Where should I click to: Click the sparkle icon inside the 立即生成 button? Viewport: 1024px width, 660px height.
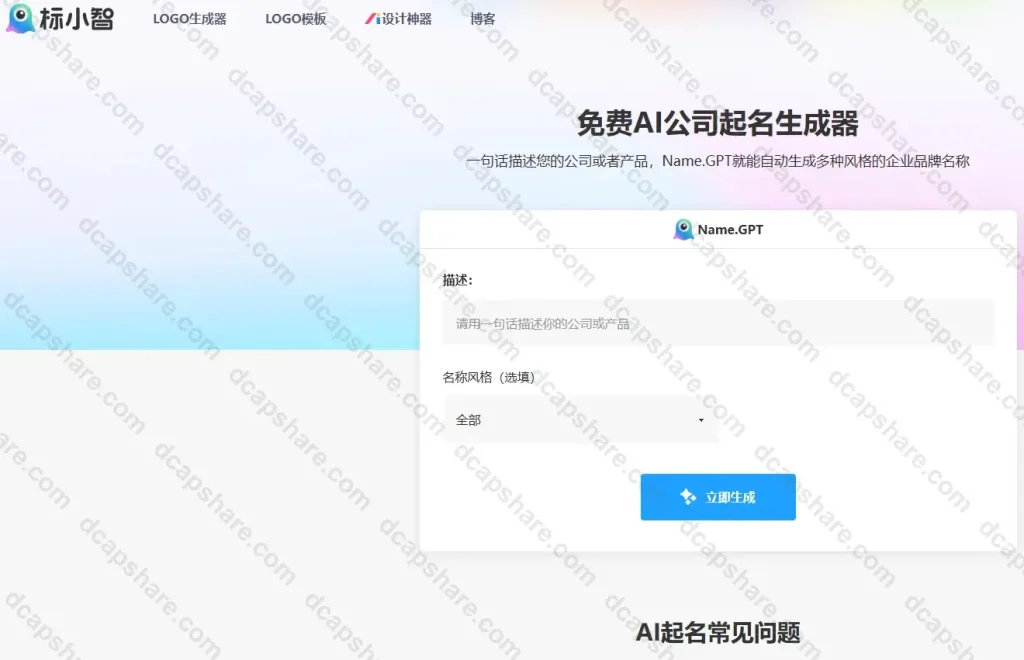point(687,496)
